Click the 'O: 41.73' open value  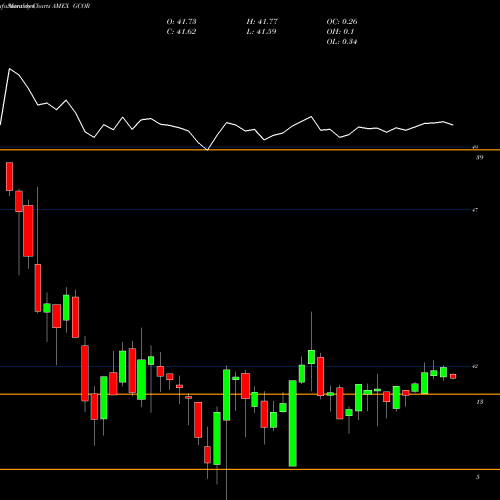pos(181,22)
